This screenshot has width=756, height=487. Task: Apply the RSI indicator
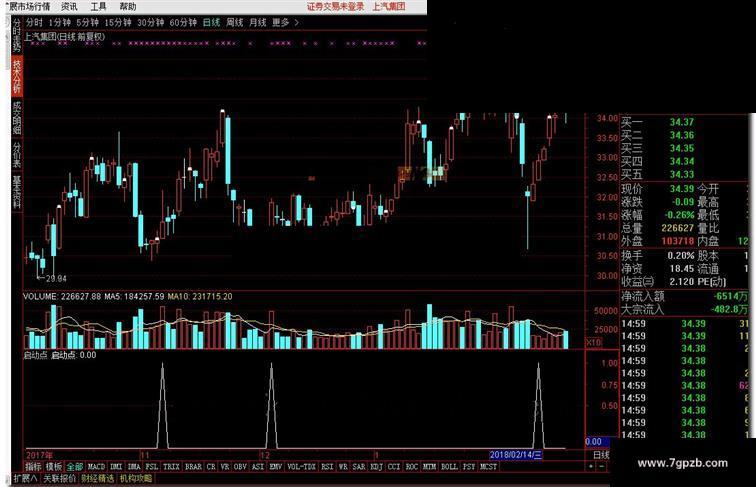click(x=327, y=467)
